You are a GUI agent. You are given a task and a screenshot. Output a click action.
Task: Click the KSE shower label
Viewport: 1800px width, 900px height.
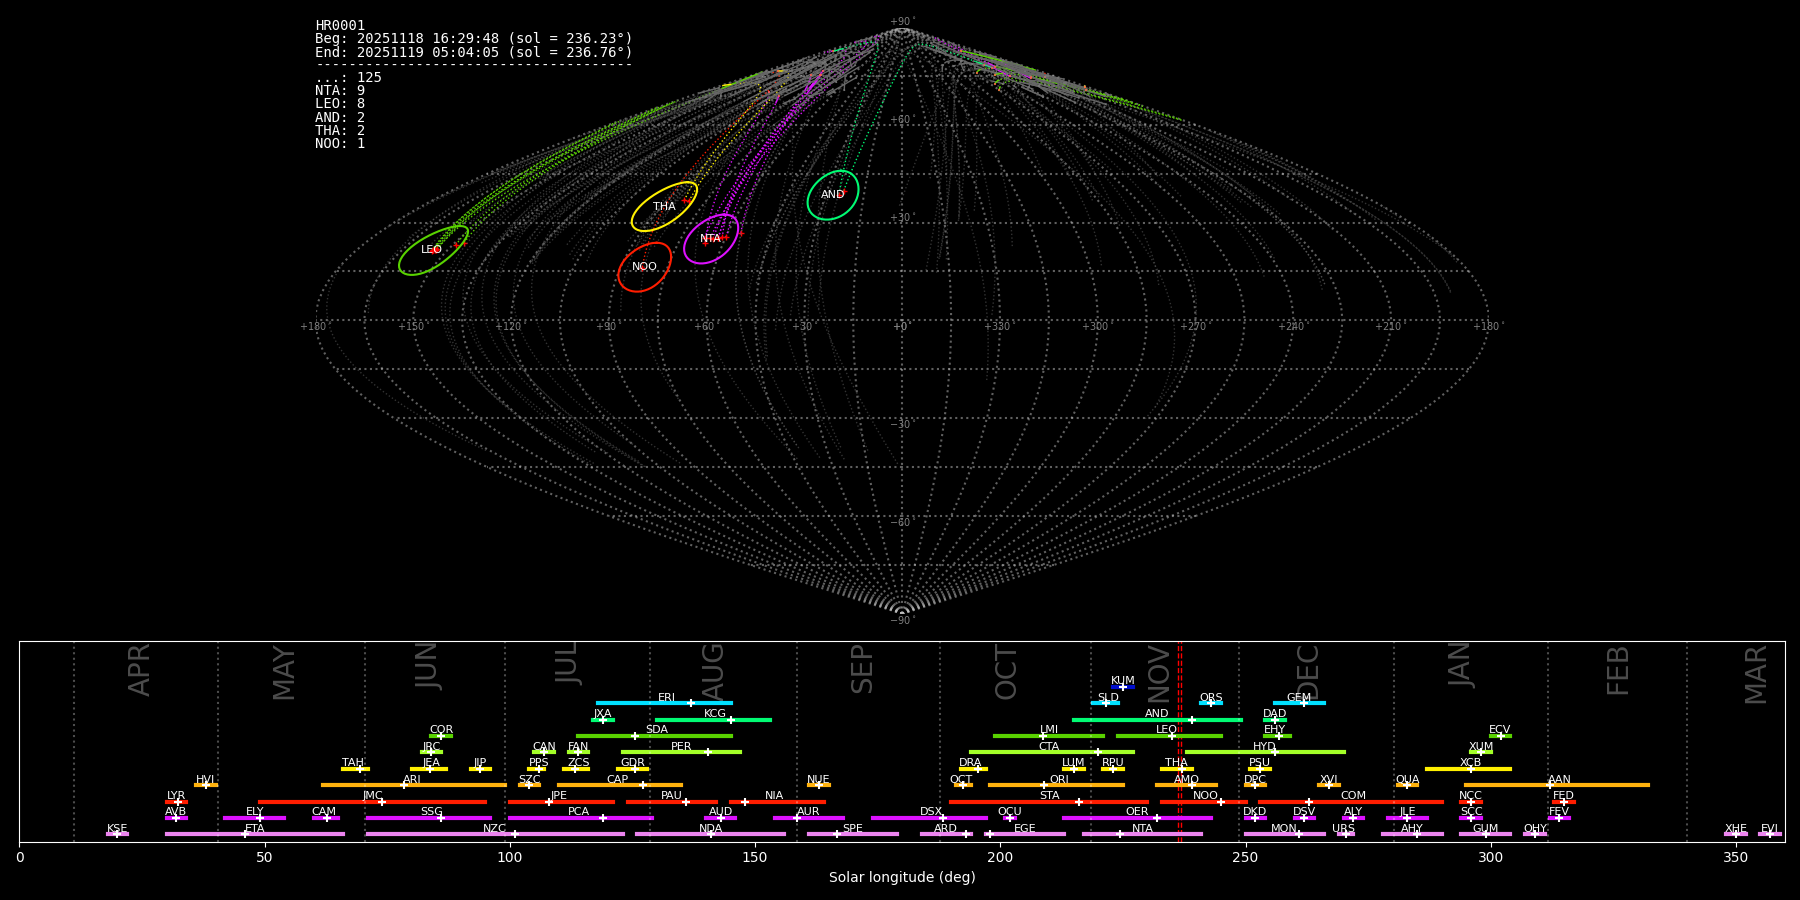[x=117, y=829]
